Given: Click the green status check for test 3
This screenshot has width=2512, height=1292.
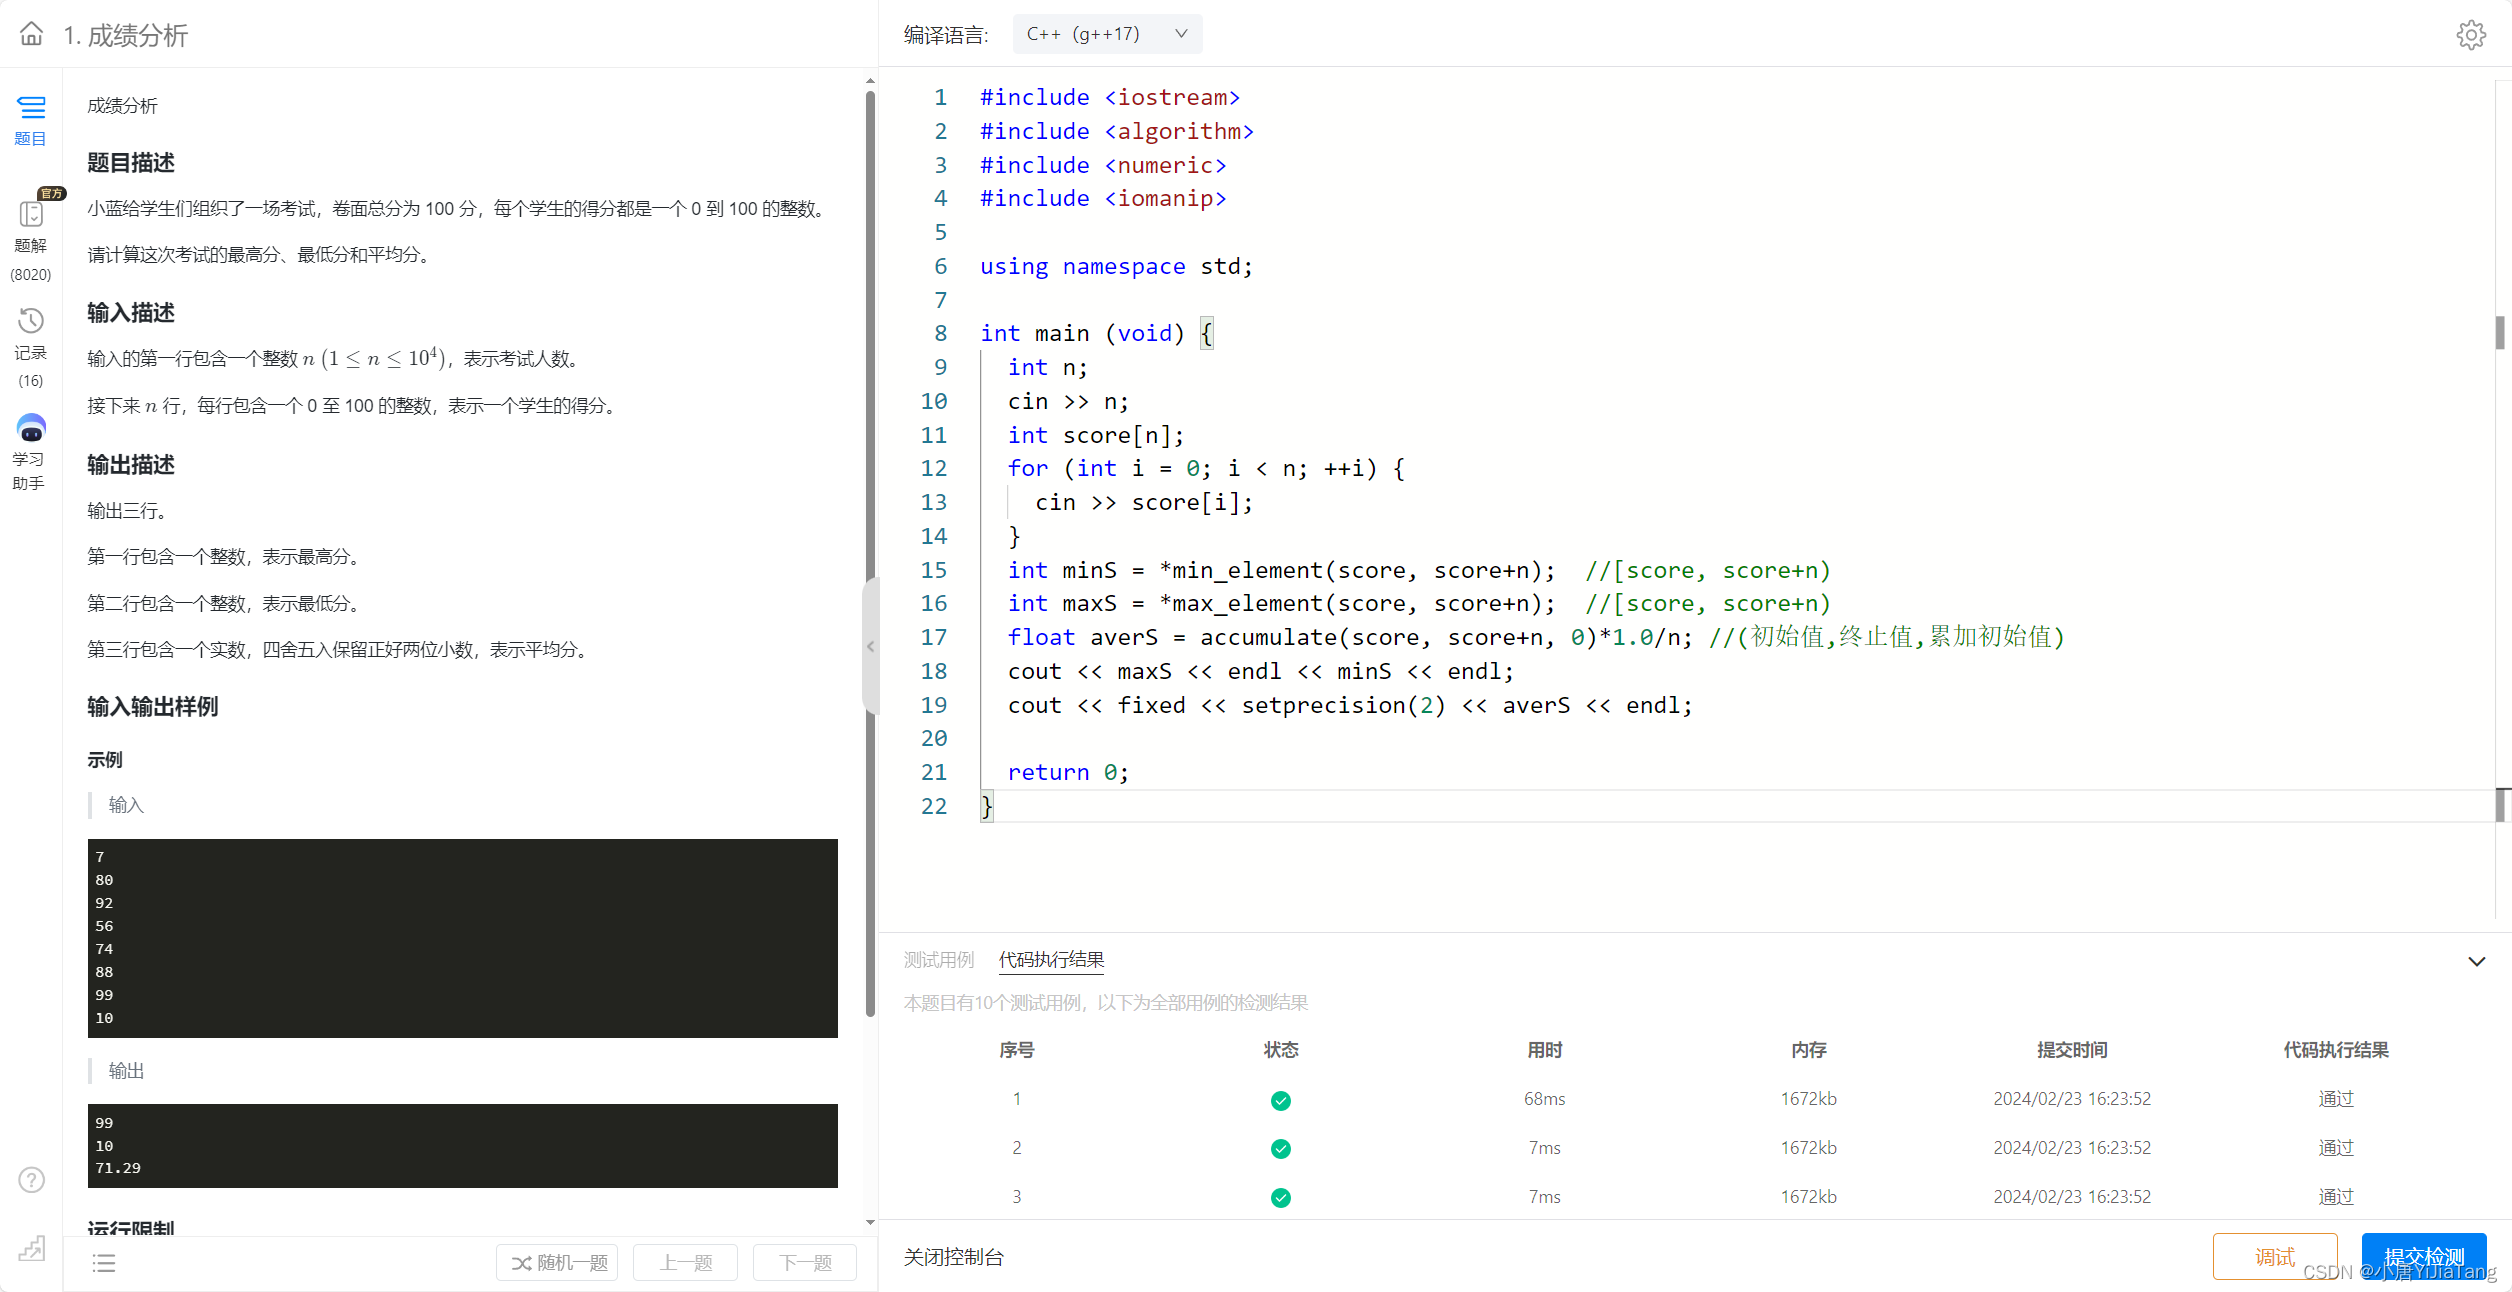Looking at the screenshot, I should pyautogui.click(x=1280, y=1198).
